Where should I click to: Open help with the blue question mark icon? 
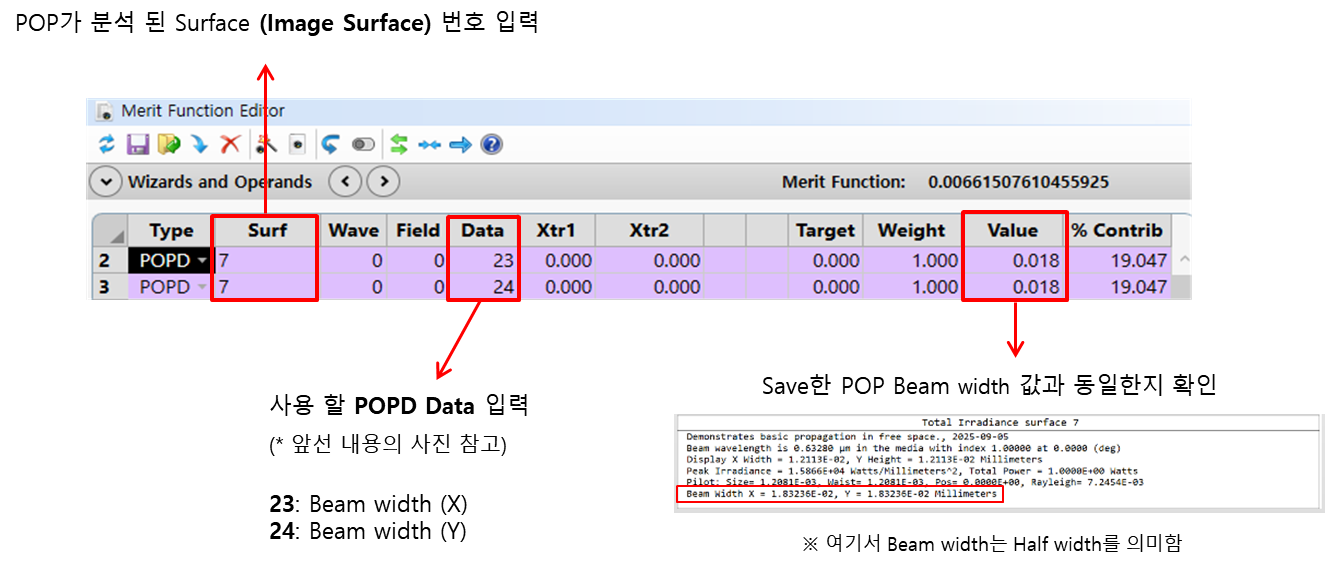click(491, 144)
